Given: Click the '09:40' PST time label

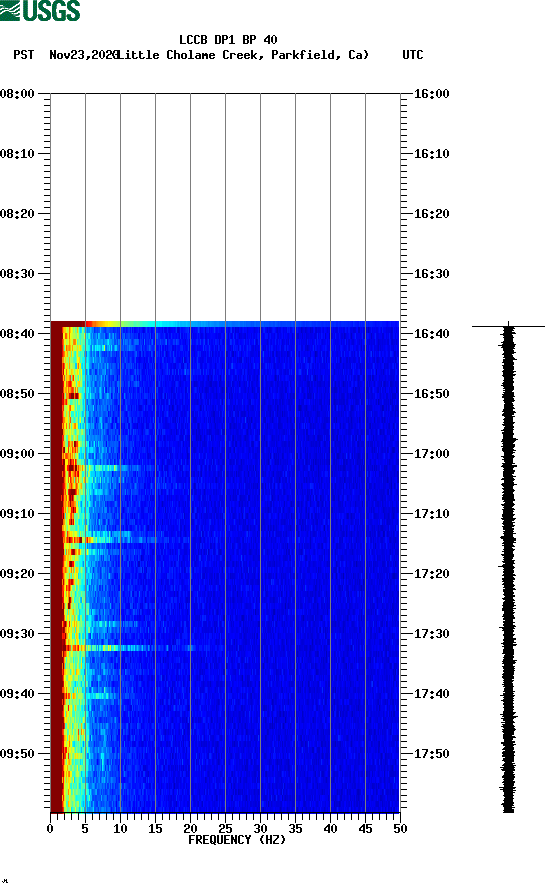Looking at the screenshot, I should 18,693.
